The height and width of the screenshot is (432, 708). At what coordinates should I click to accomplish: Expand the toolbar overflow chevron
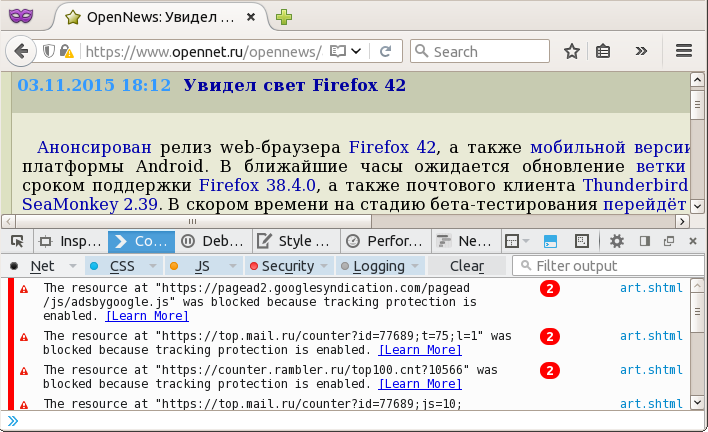641,51
